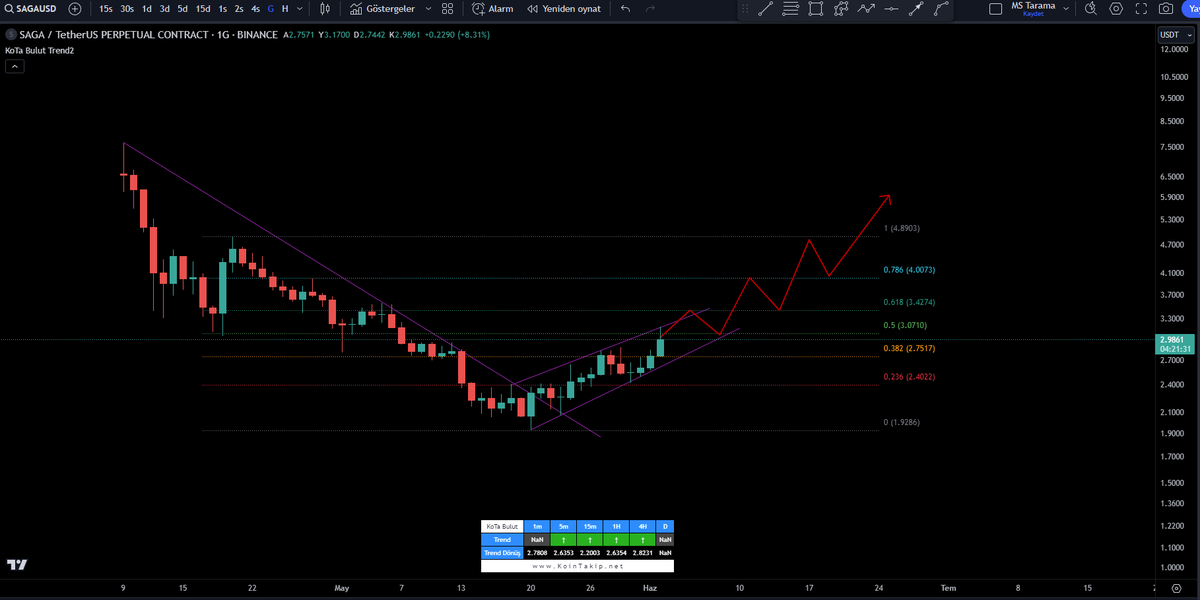The height and width of the screenshot is (600, 1200).
Task: Click the May date label on time axis
Action: 344,589
